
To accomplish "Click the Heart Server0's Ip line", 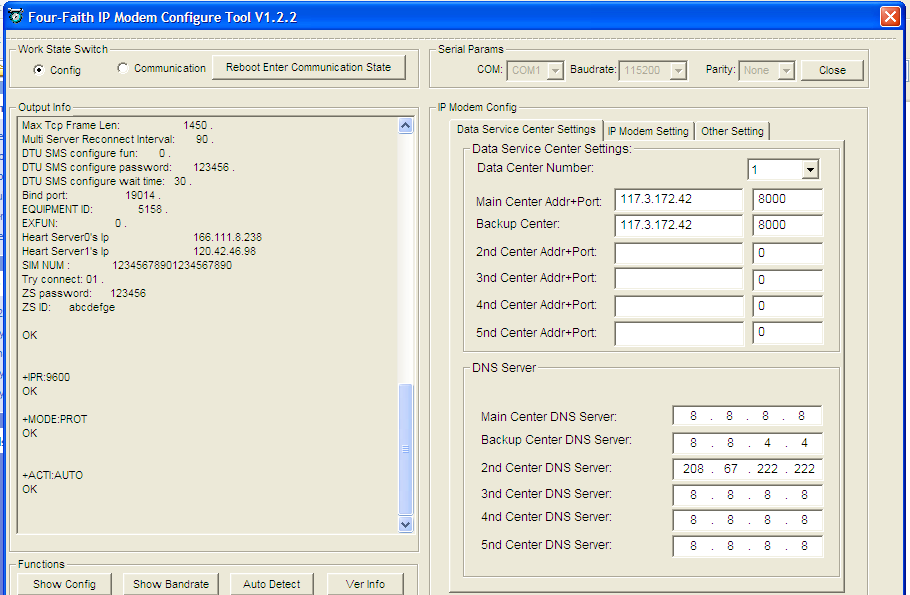I will point(142,237).
